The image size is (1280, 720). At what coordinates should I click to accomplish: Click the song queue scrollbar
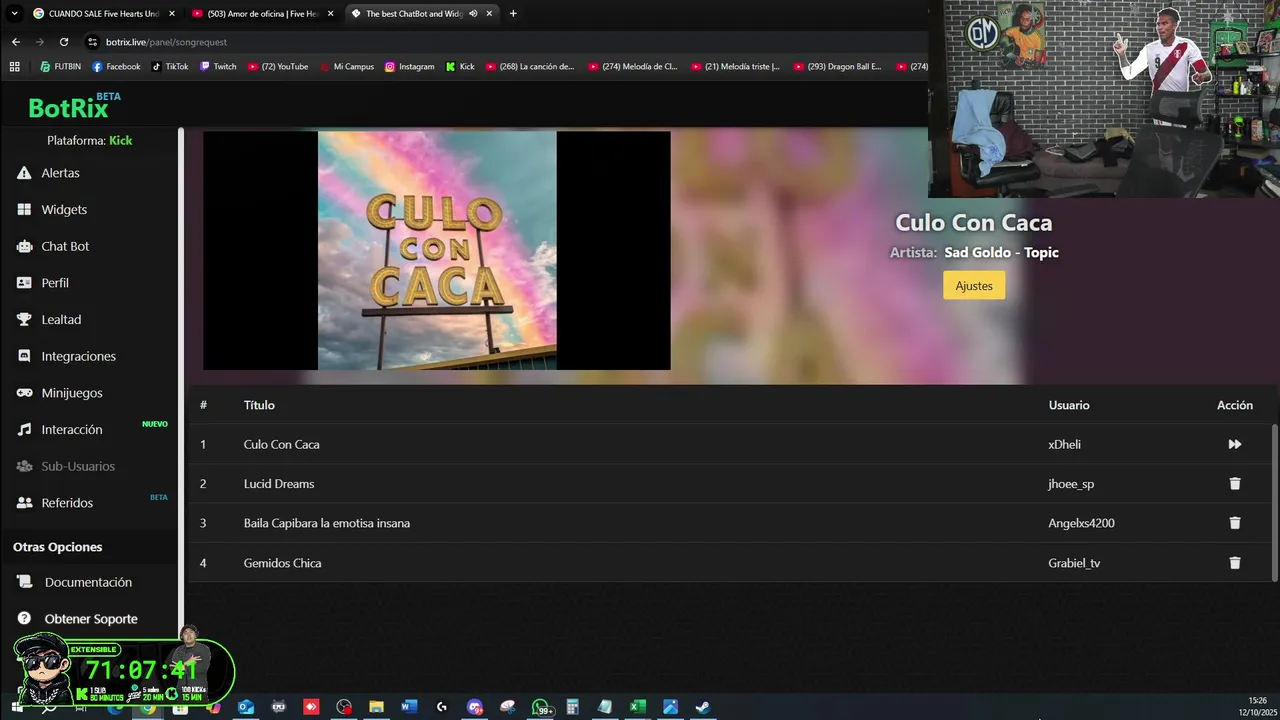coord(1274,502)
